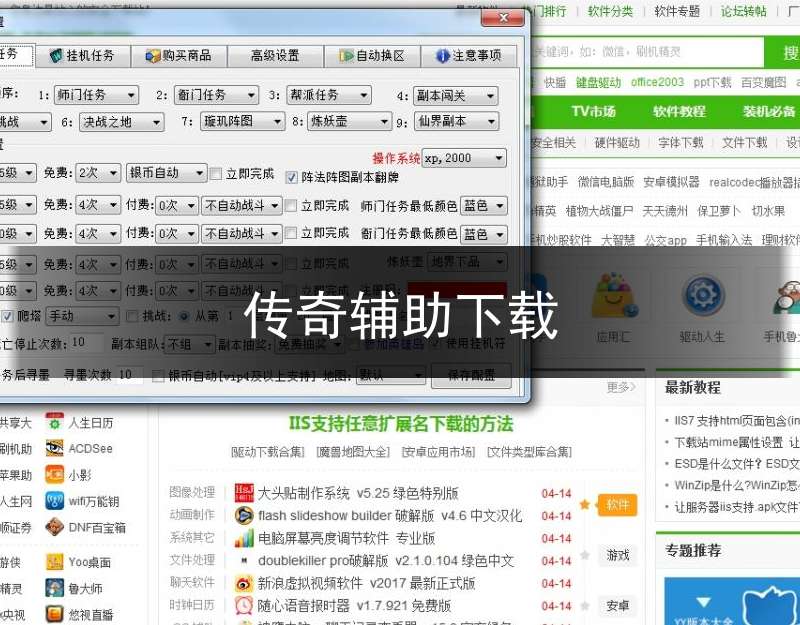Click the star icon beside 软件 tab
The image size is (800, 625).
click(585, 505)
